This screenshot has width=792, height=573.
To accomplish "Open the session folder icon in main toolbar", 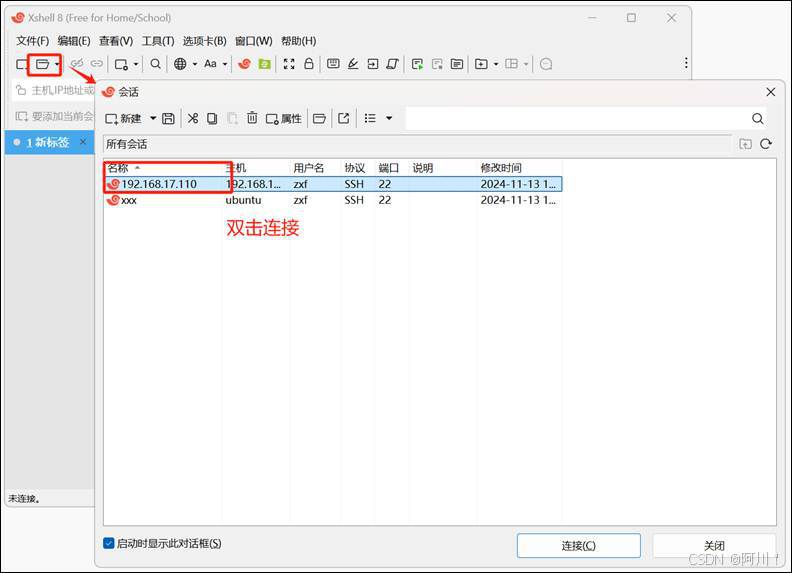I will [42, 64].
